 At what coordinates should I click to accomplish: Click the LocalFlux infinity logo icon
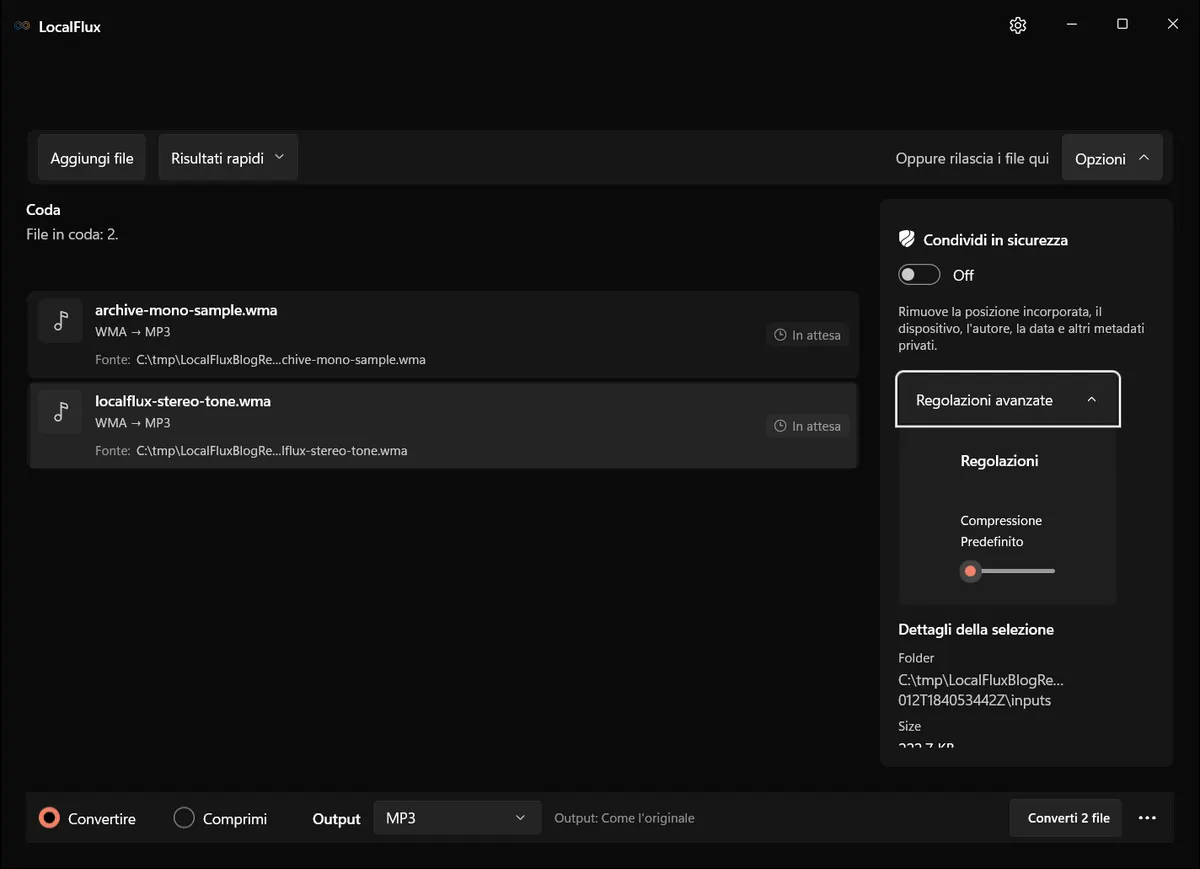click(22, 26)
